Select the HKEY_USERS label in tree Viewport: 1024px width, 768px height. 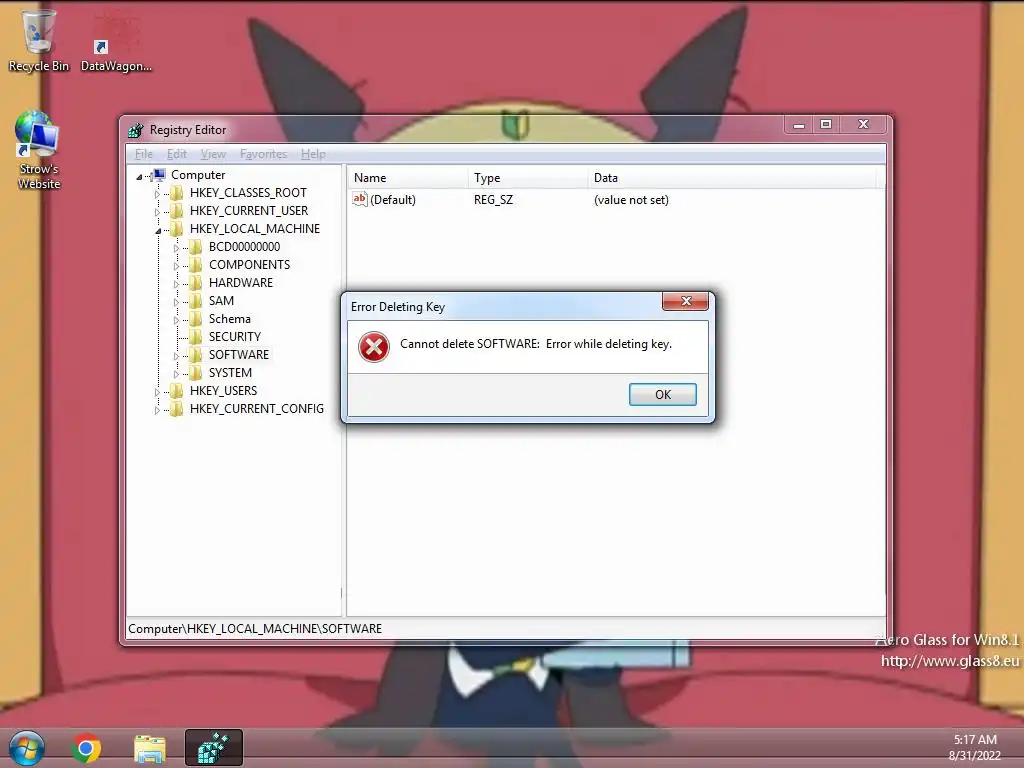point(223,391)
